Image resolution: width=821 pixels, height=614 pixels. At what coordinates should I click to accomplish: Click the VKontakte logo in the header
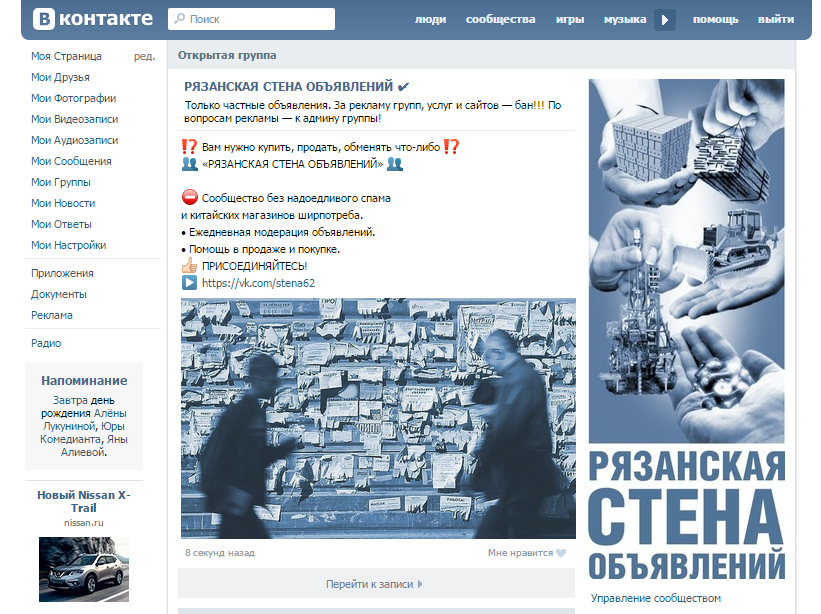[93, 19]
